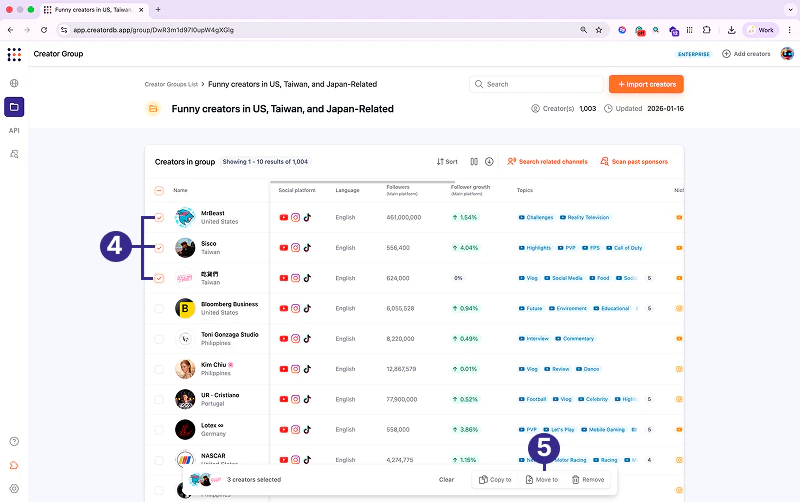Screen dimensions: 800x502
Task: Open the Work profile menu in browser
Action: tap(761, 30)
